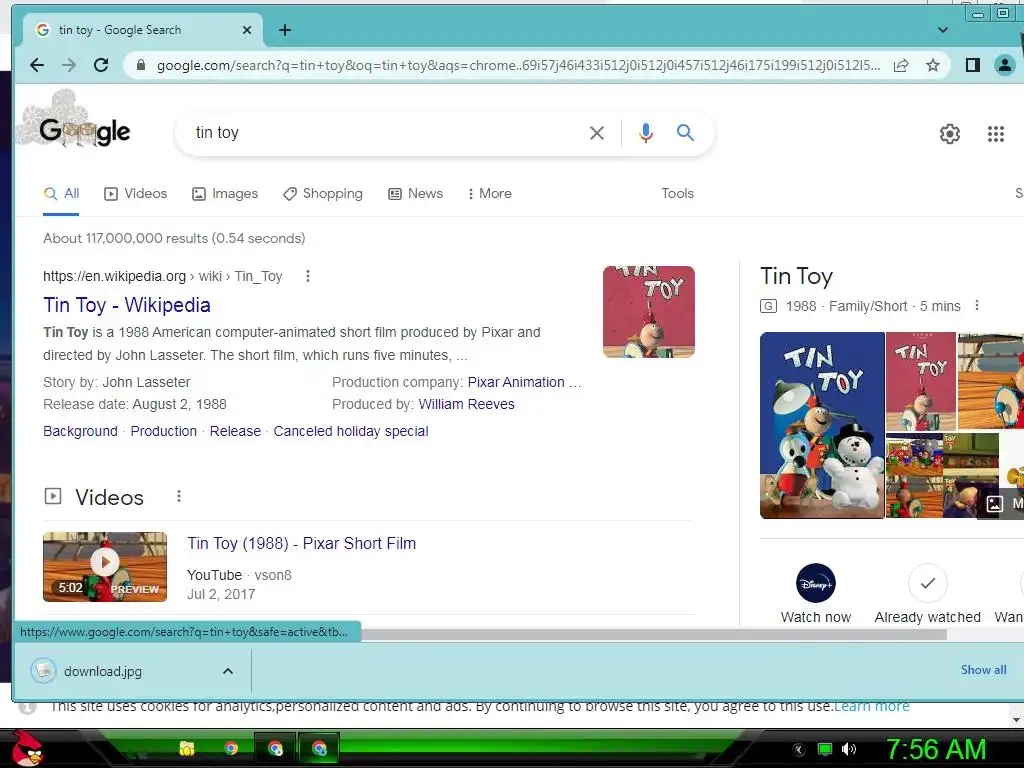Switch to the Images tab
This screenshot has width=1024, height=768.
click(225, 193)
